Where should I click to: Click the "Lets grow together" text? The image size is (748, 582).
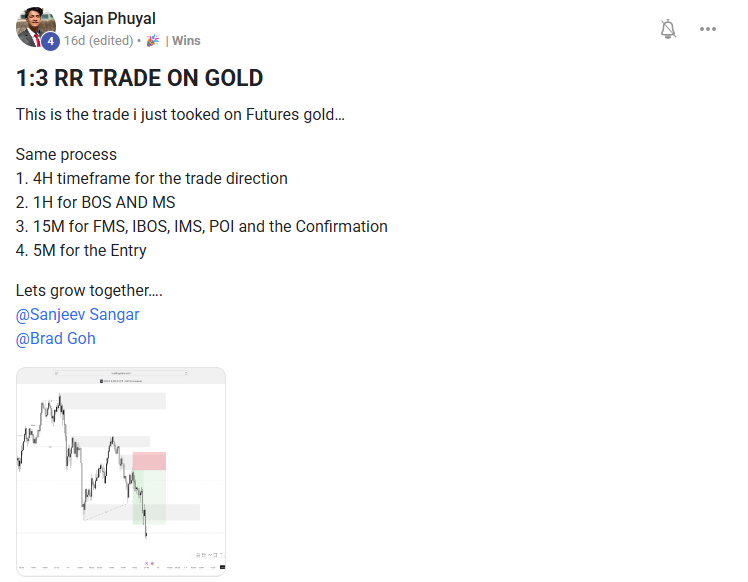(89, 291)
